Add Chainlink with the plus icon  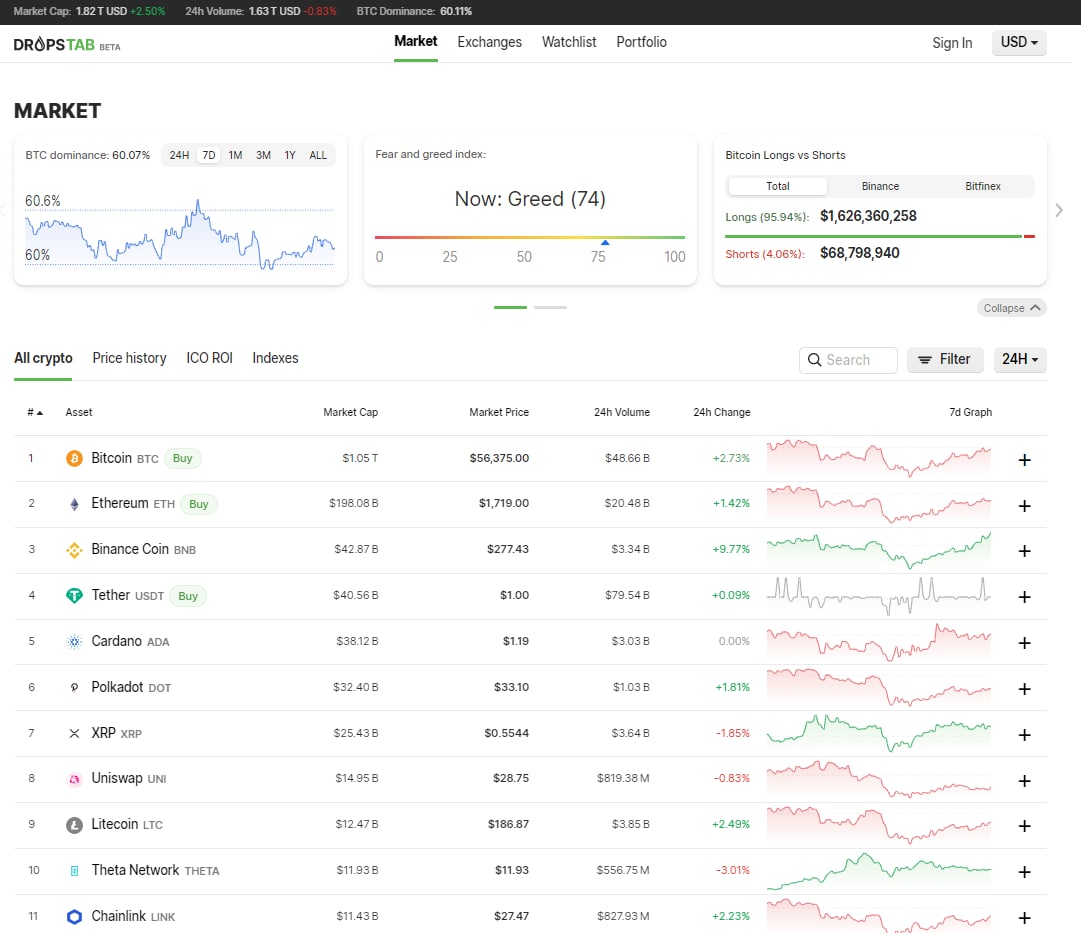point(1024,918)
